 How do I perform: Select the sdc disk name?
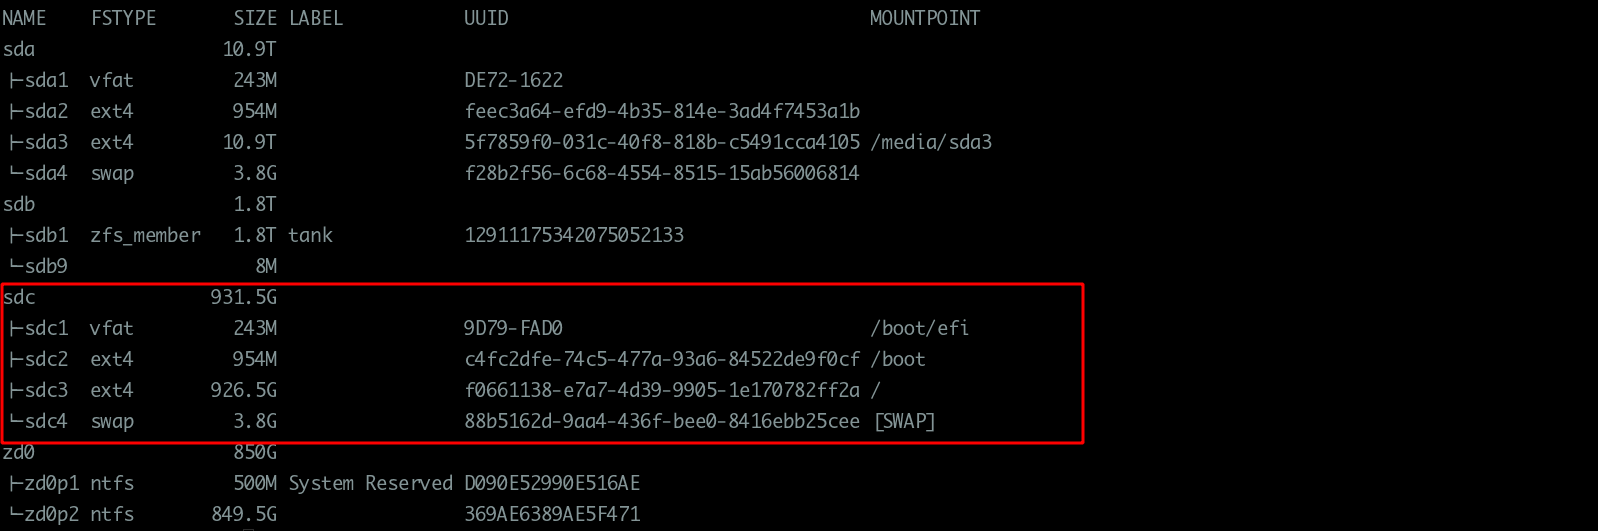(19, 297)
